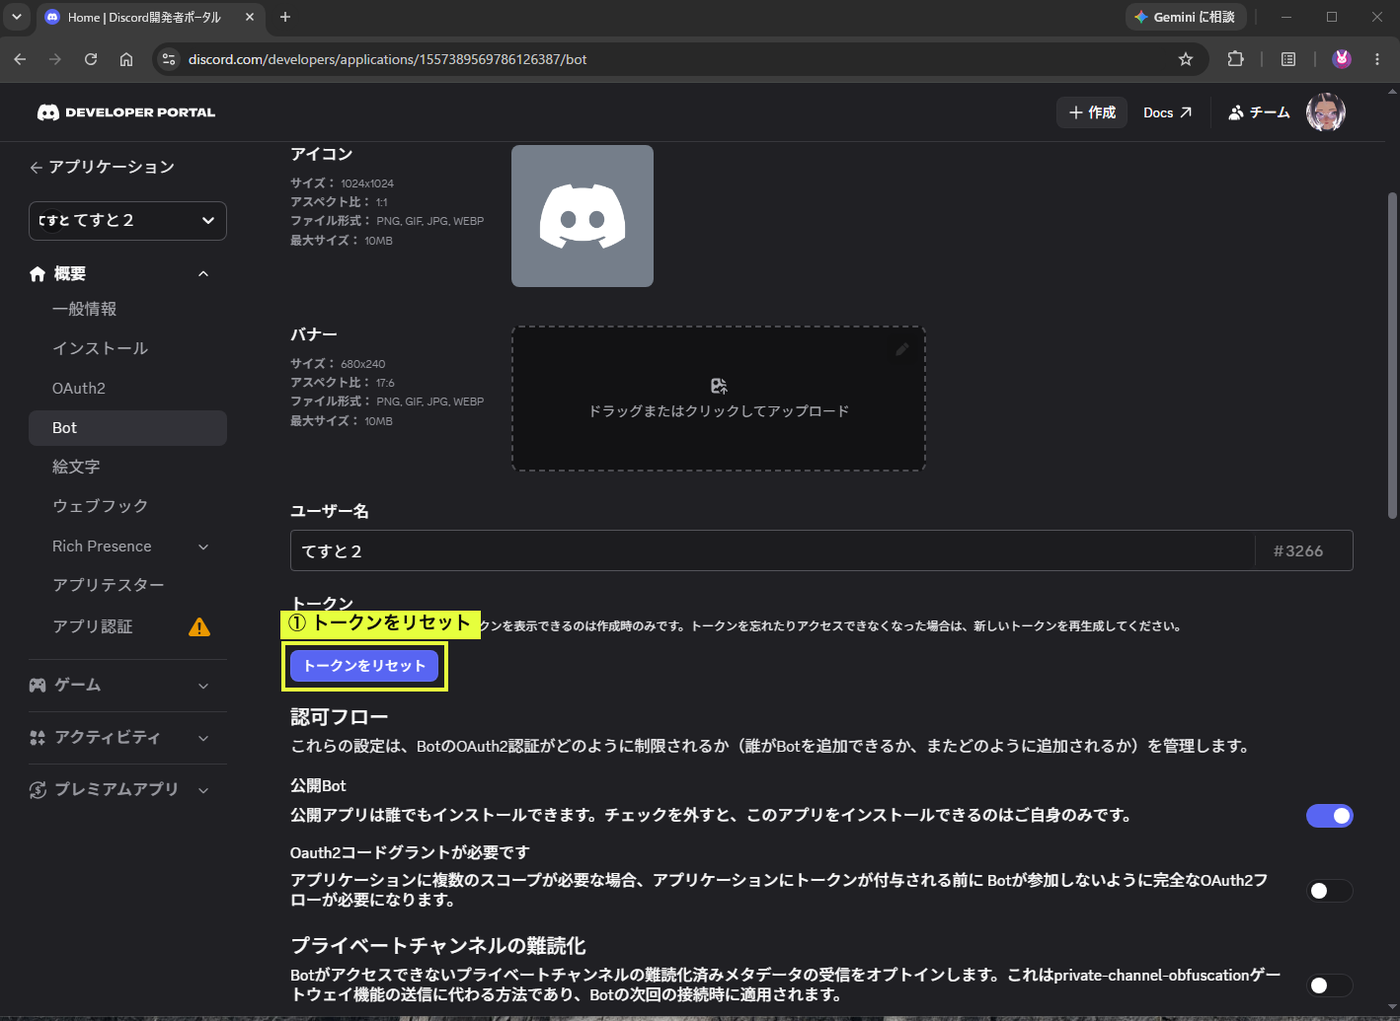Enable Oauth2コードグラントが必要です toggle
1400x1021 pixels.
pyautogui.click(x=1329, y=890)
